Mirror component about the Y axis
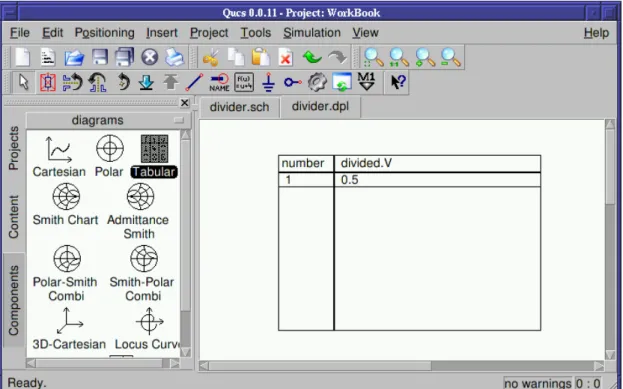Viewport: 623px width, 389px height. 97,83
